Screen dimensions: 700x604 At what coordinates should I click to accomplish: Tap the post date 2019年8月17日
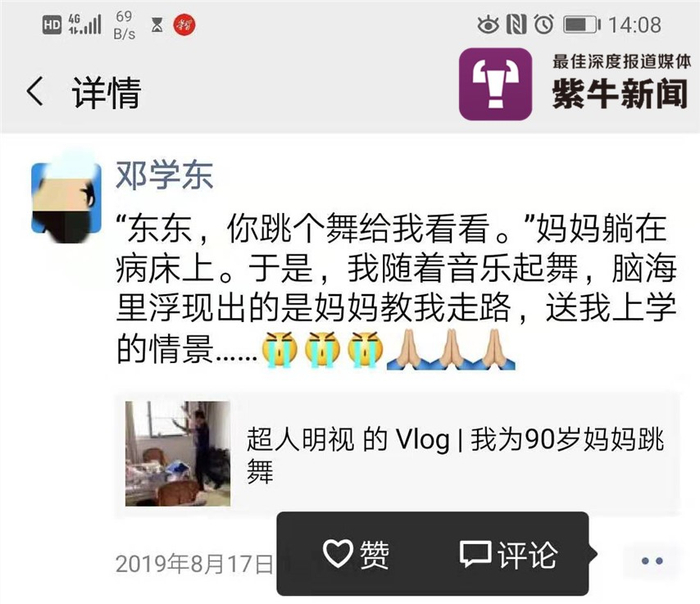tap(194, 563)
